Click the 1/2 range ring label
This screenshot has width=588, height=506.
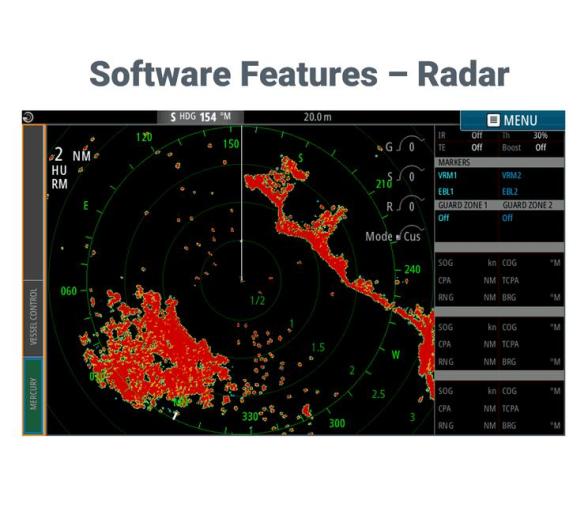click(x=258, y=300)
